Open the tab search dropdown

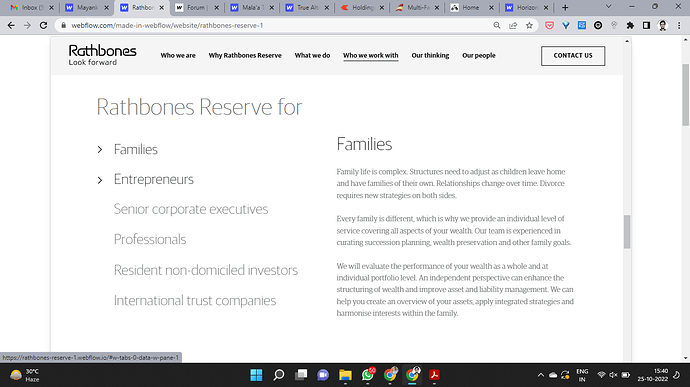coord(609,7)
